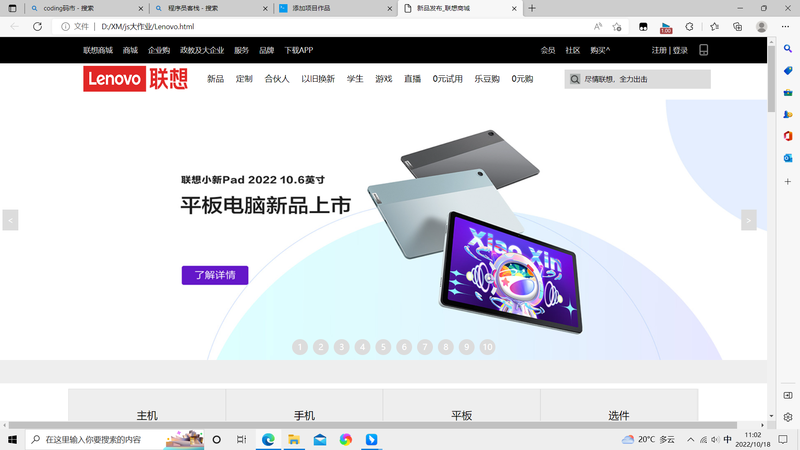Open the Collections icon
This screenshot has width=800, height=450.
click(737, 27)
